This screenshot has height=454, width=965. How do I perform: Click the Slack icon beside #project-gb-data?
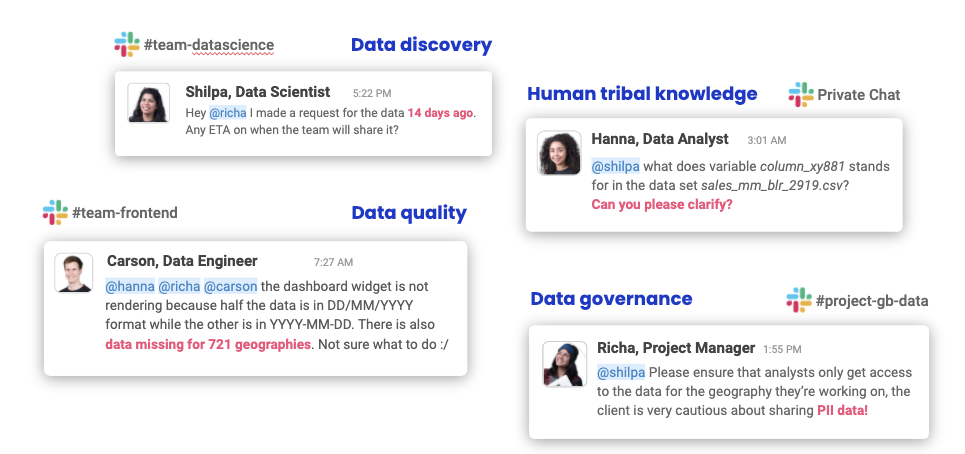click(x=799, y=300)
